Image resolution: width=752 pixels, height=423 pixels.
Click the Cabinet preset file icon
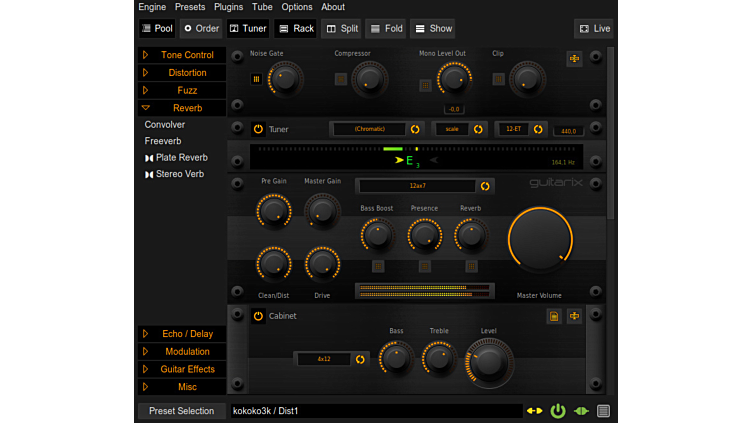click(554, 316)
